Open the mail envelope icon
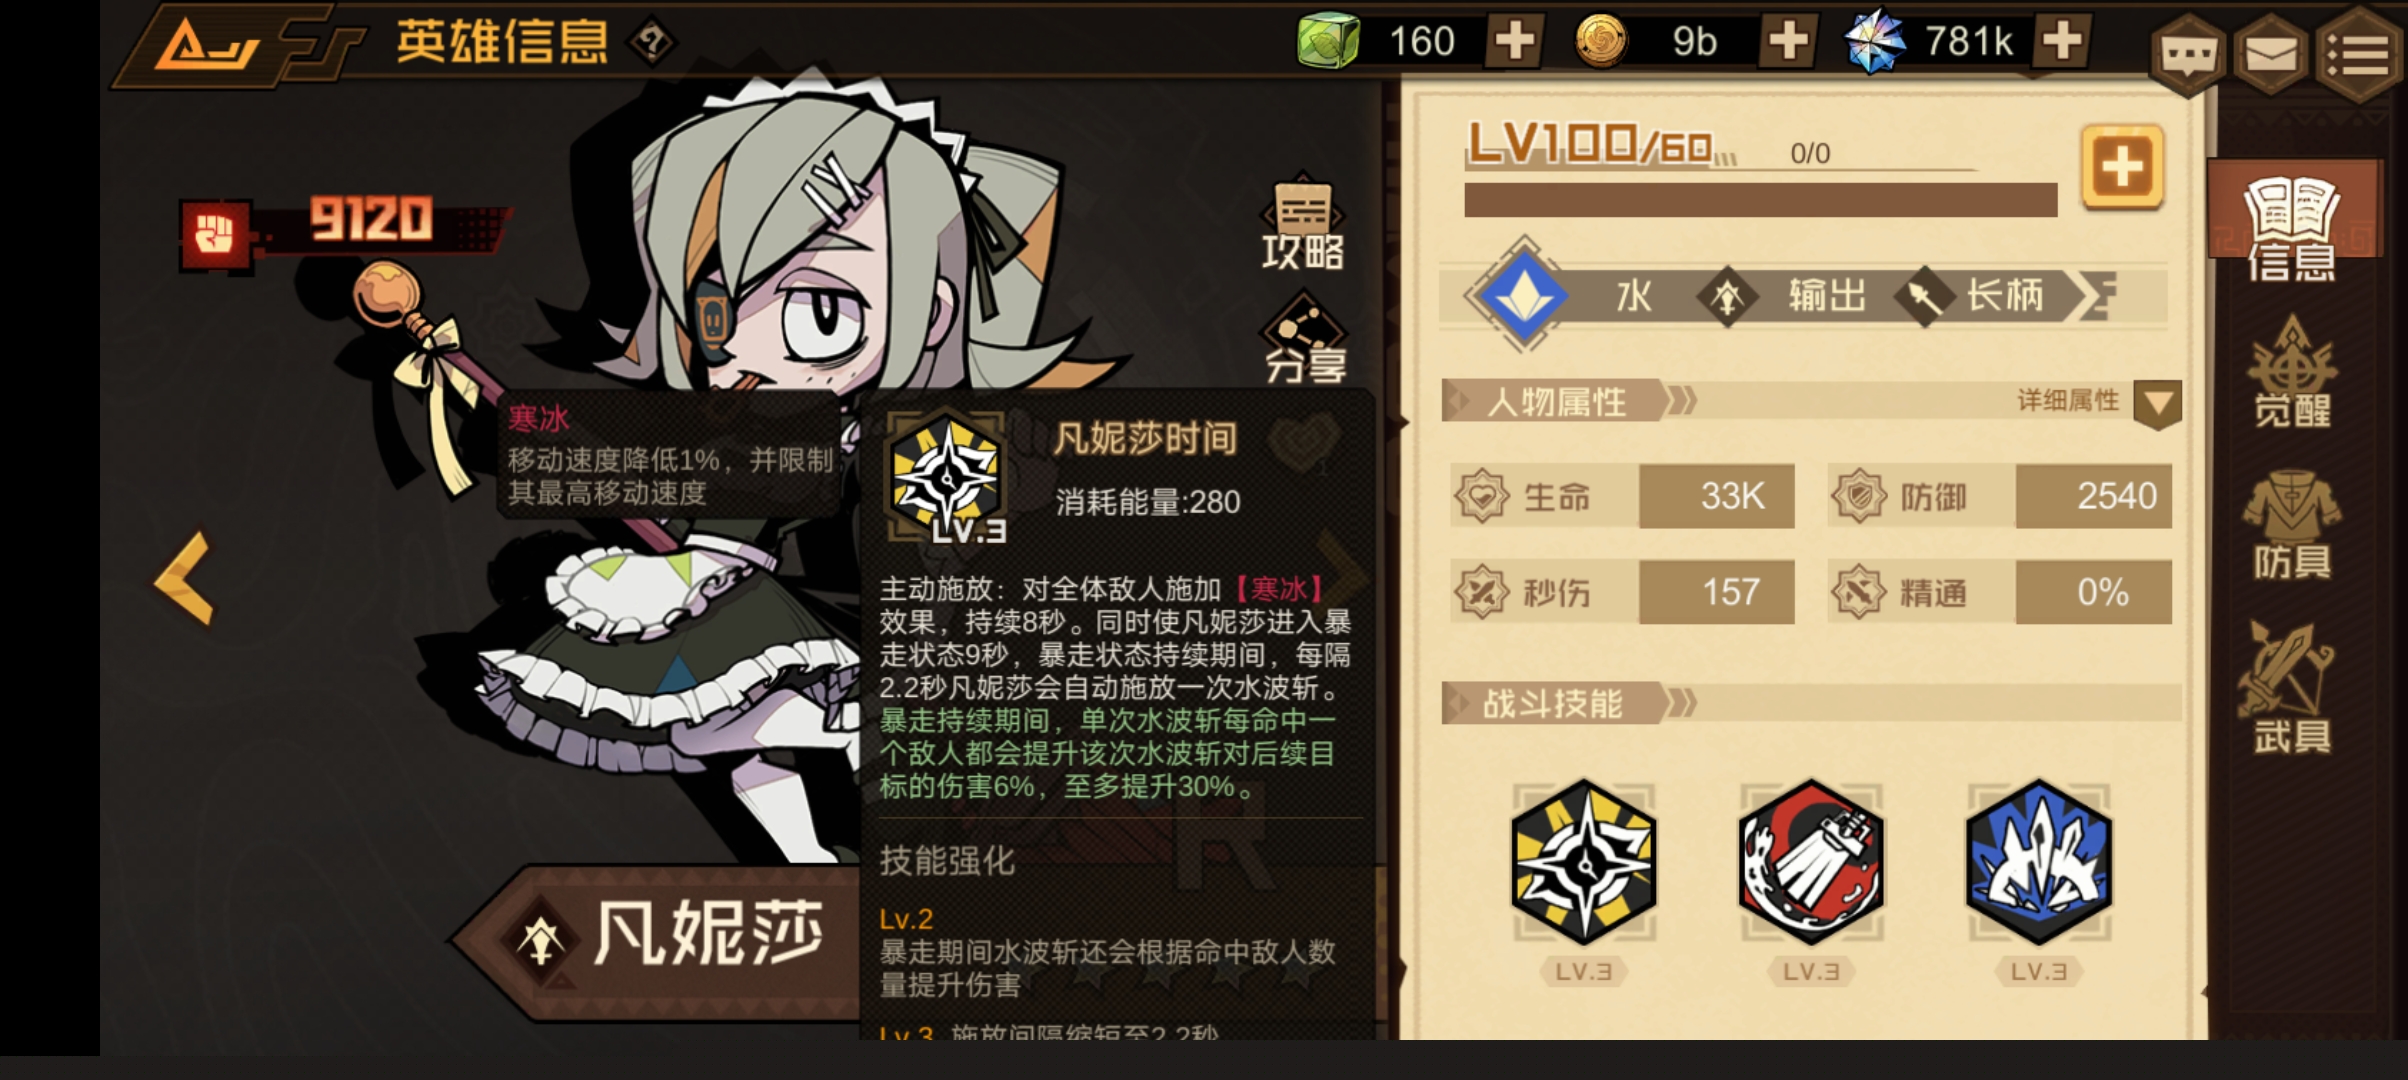 (2272, 54)
